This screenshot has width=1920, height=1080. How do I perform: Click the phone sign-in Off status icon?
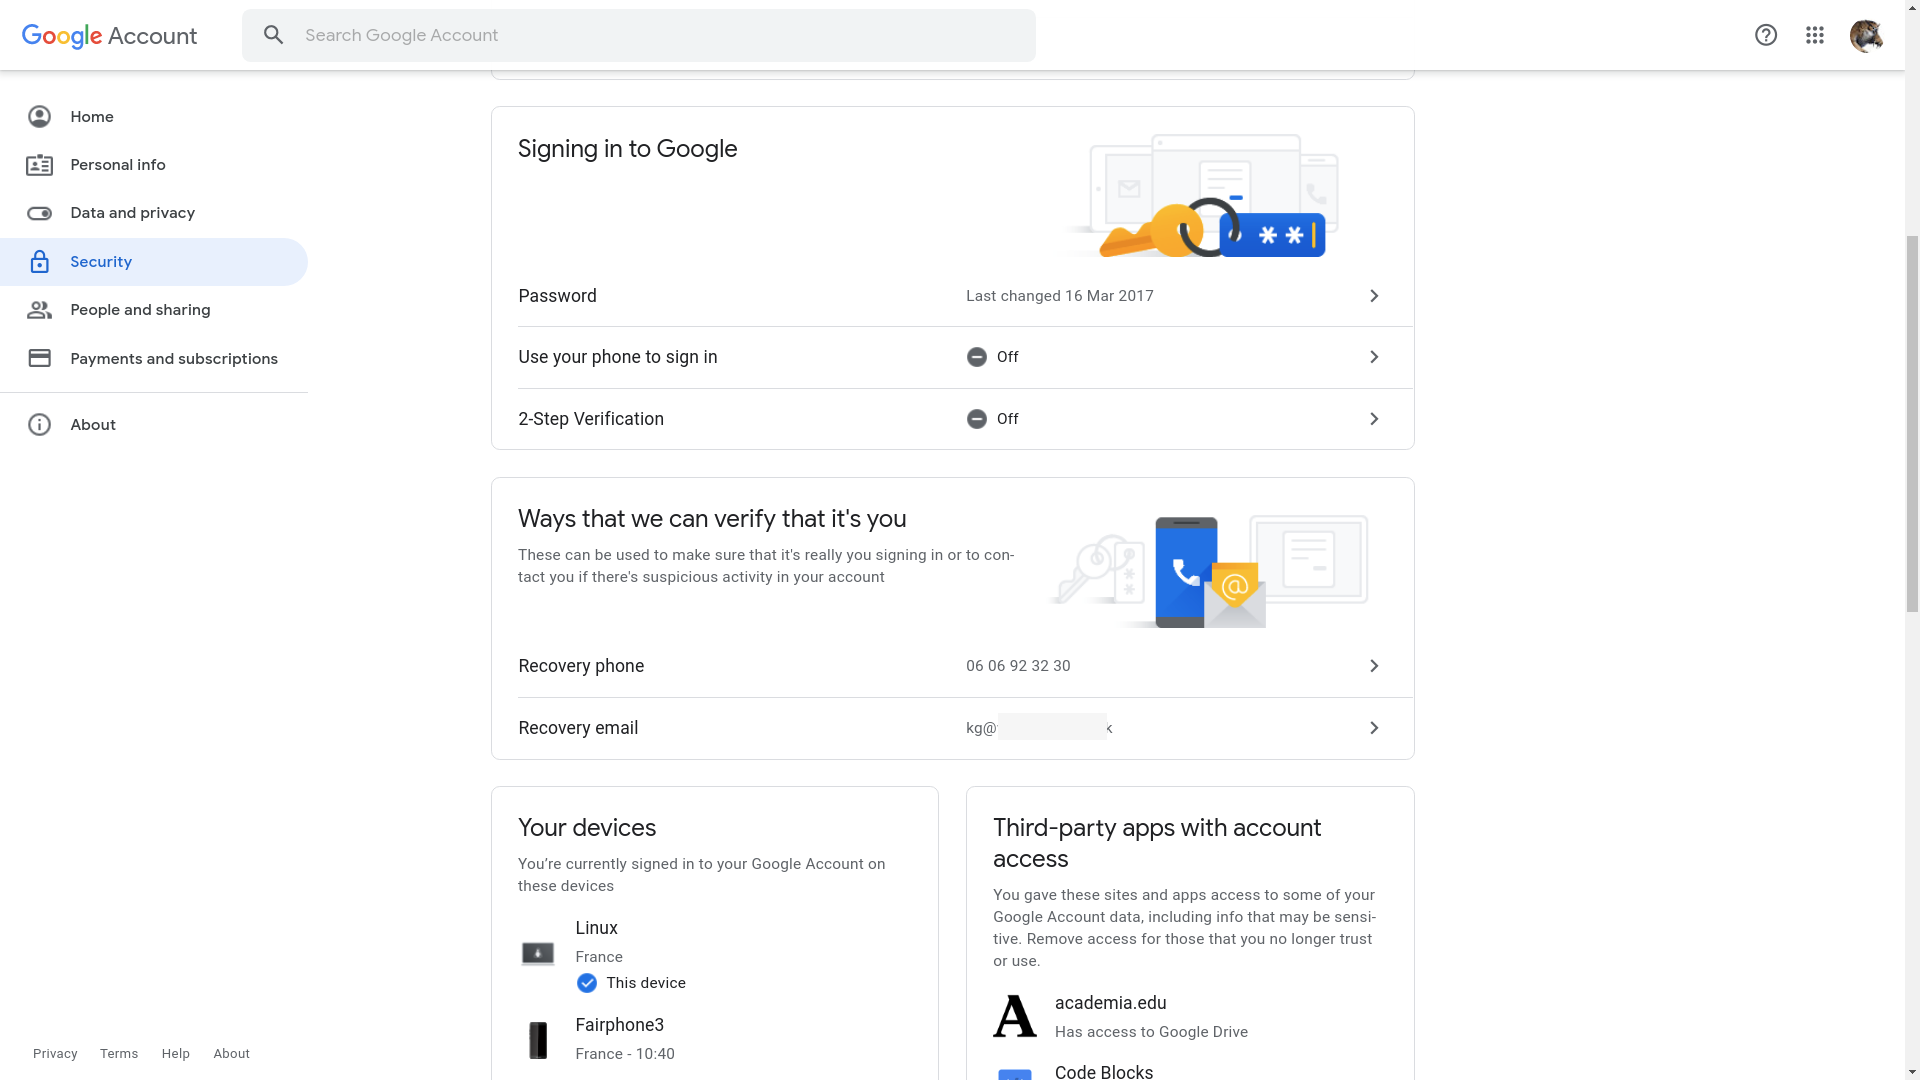(x=977, y=357)
